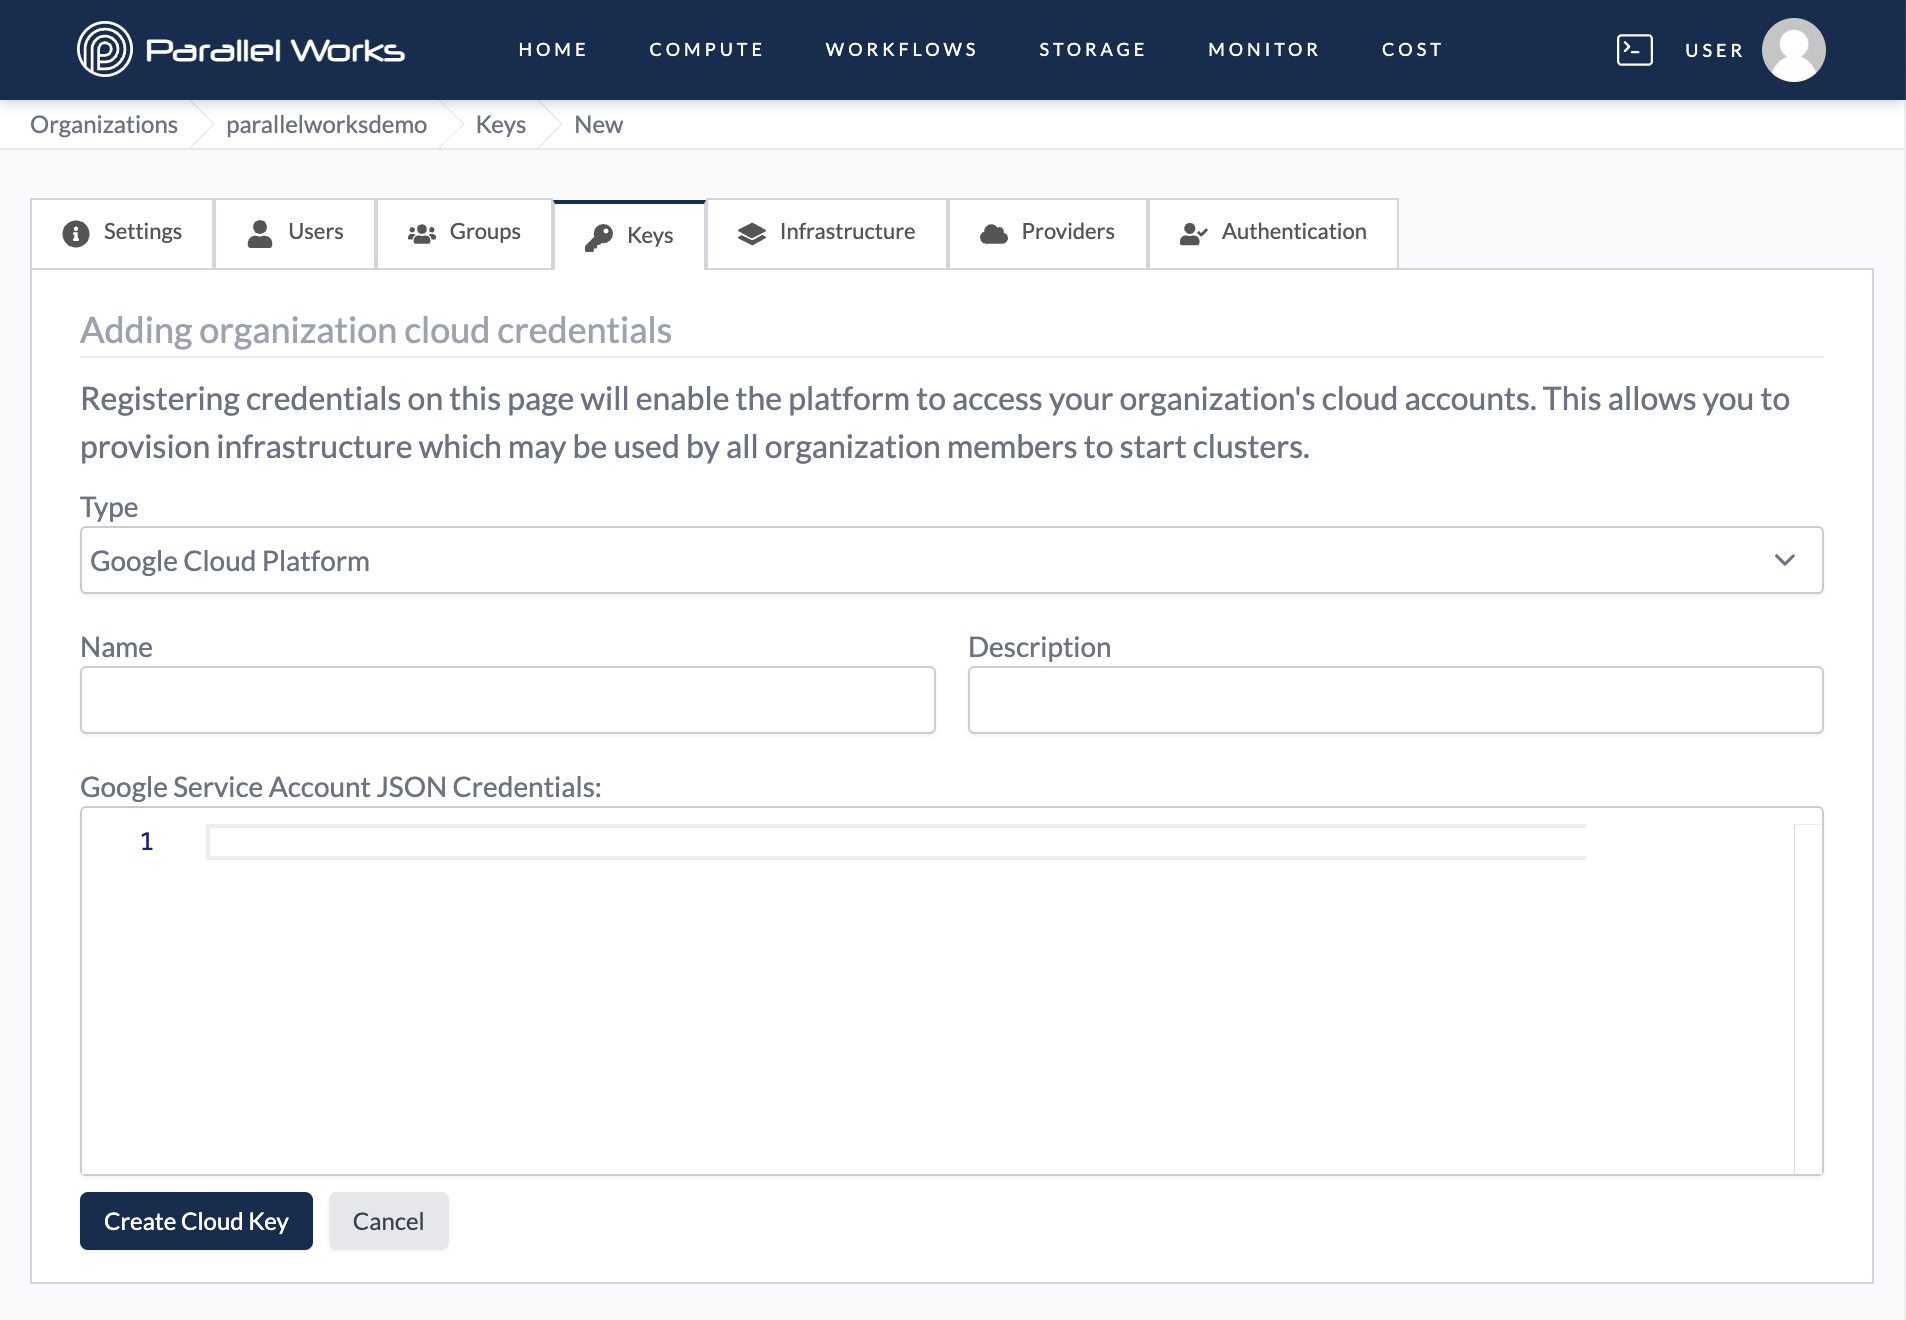The width and height of the screenshot is (1906, 1320).
Task: Switch to the Infrastructure tab
Action: pos(827,233)
